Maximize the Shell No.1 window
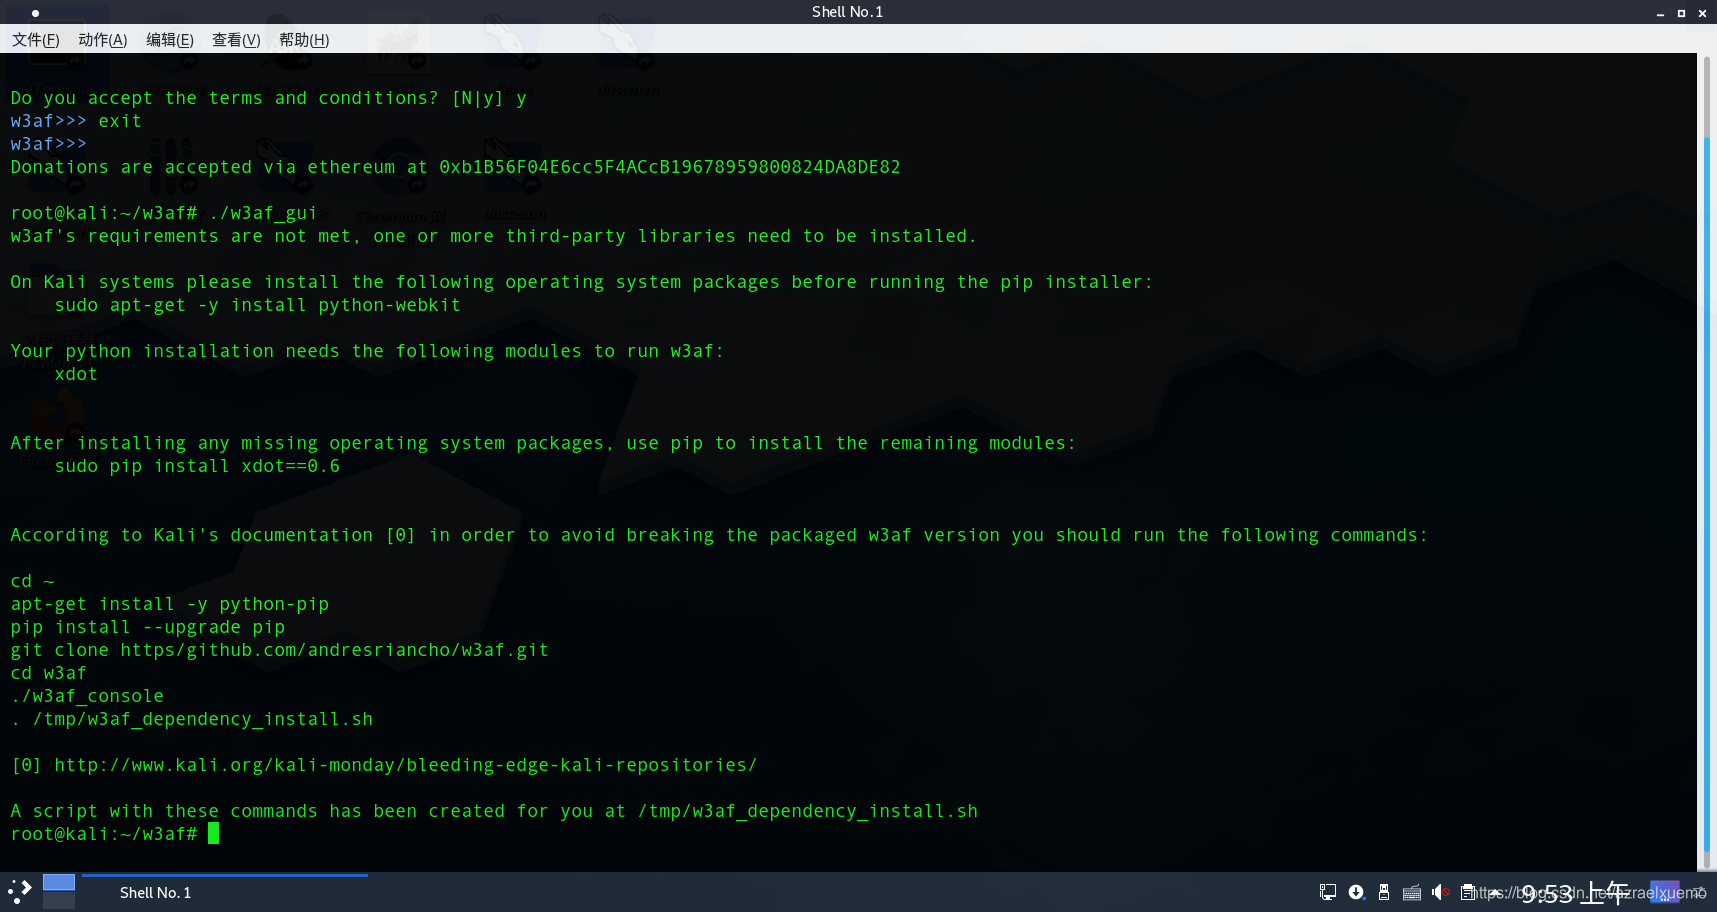Screen dimensions: 1717x912 pos(1681,13)
